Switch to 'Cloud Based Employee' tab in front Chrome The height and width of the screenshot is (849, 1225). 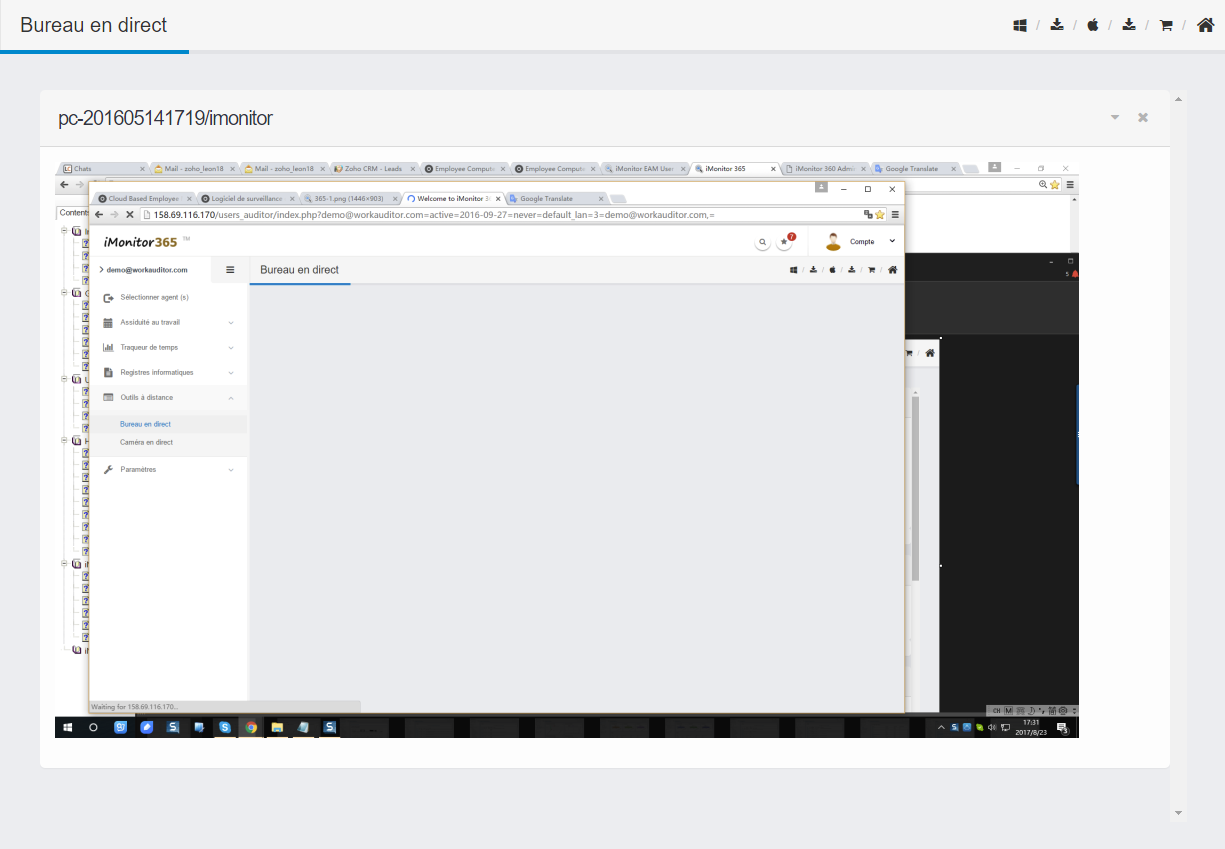tap(143, 198)
